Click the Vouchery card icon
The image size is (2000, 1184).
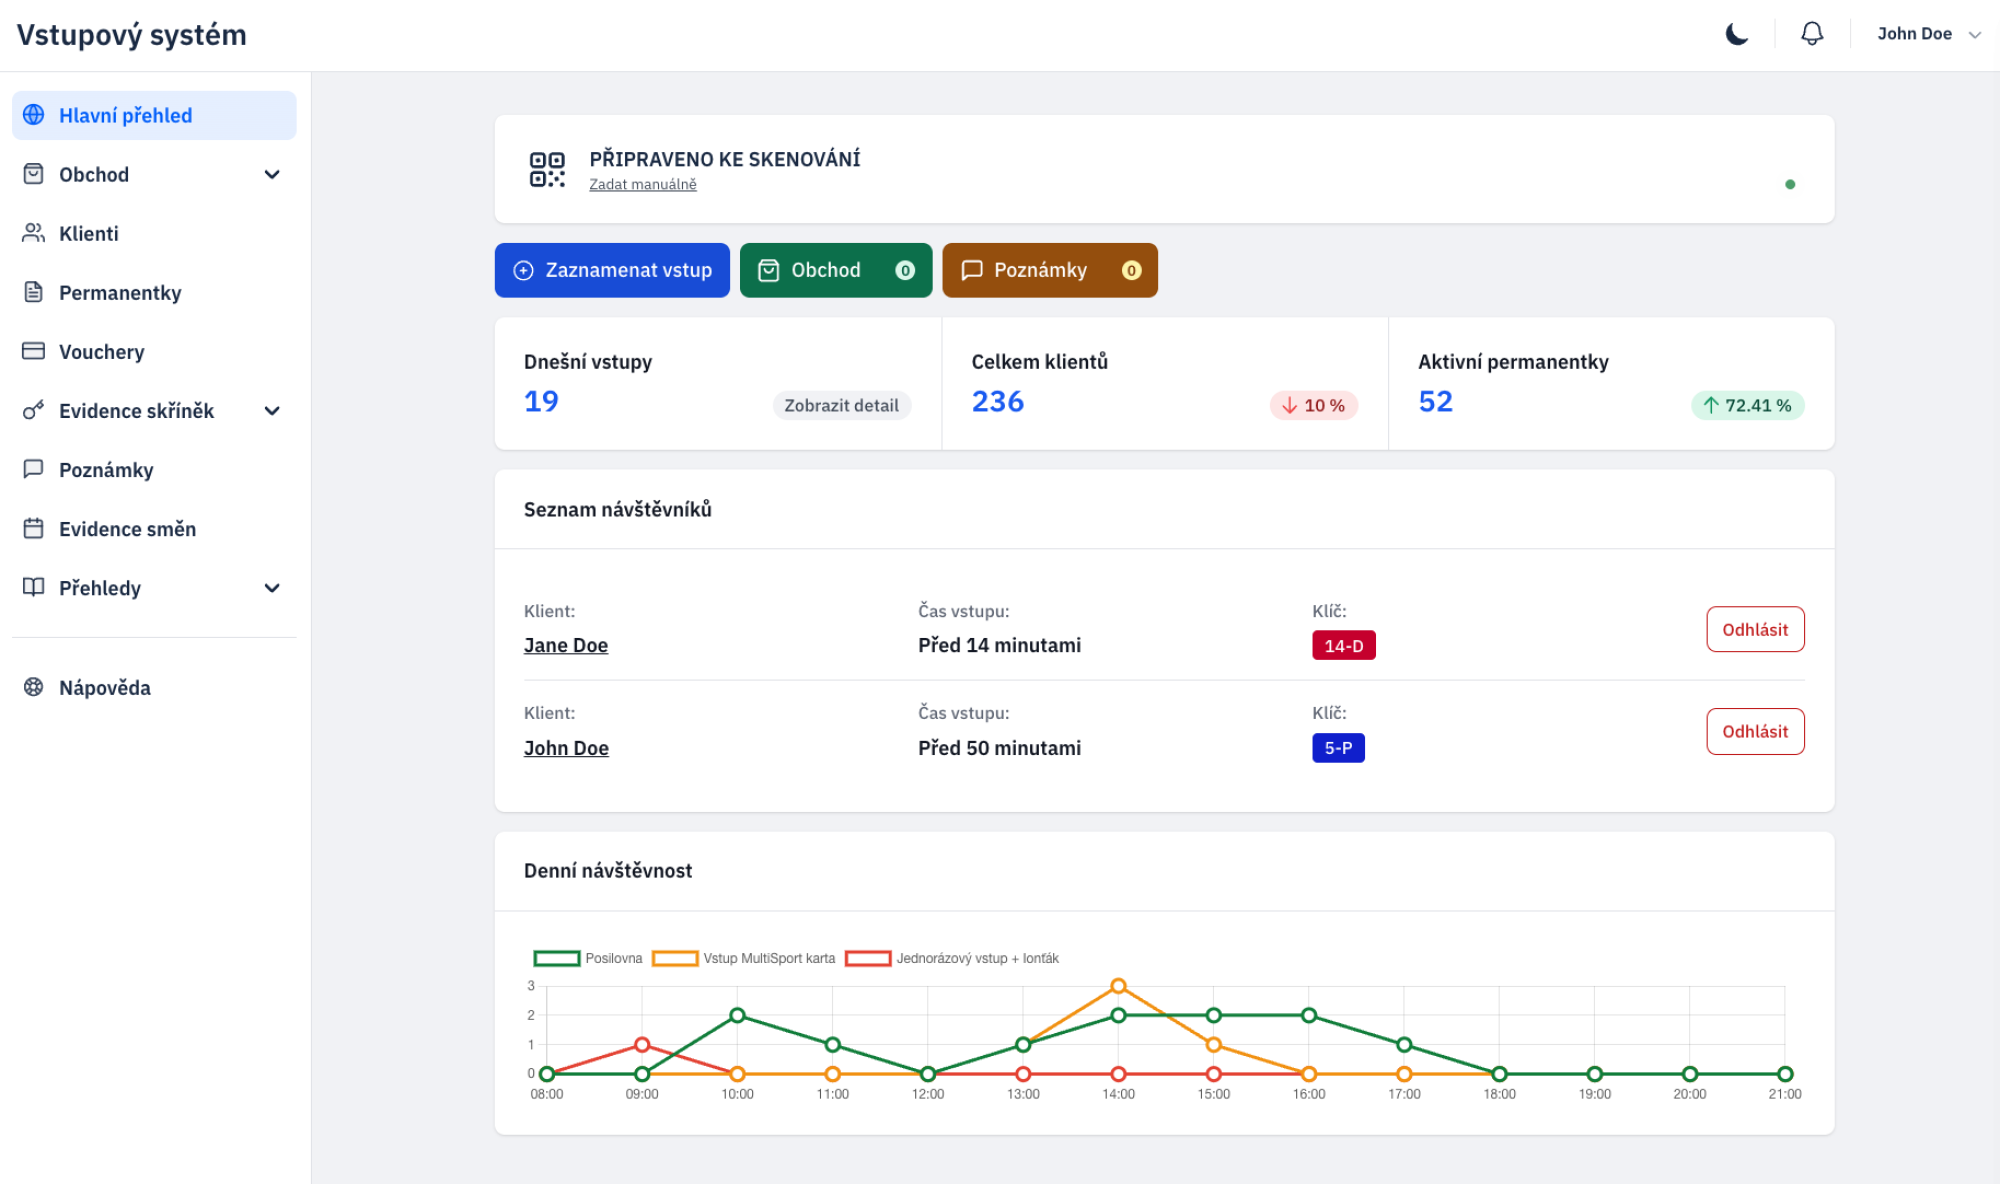click(x=33, y=351)
